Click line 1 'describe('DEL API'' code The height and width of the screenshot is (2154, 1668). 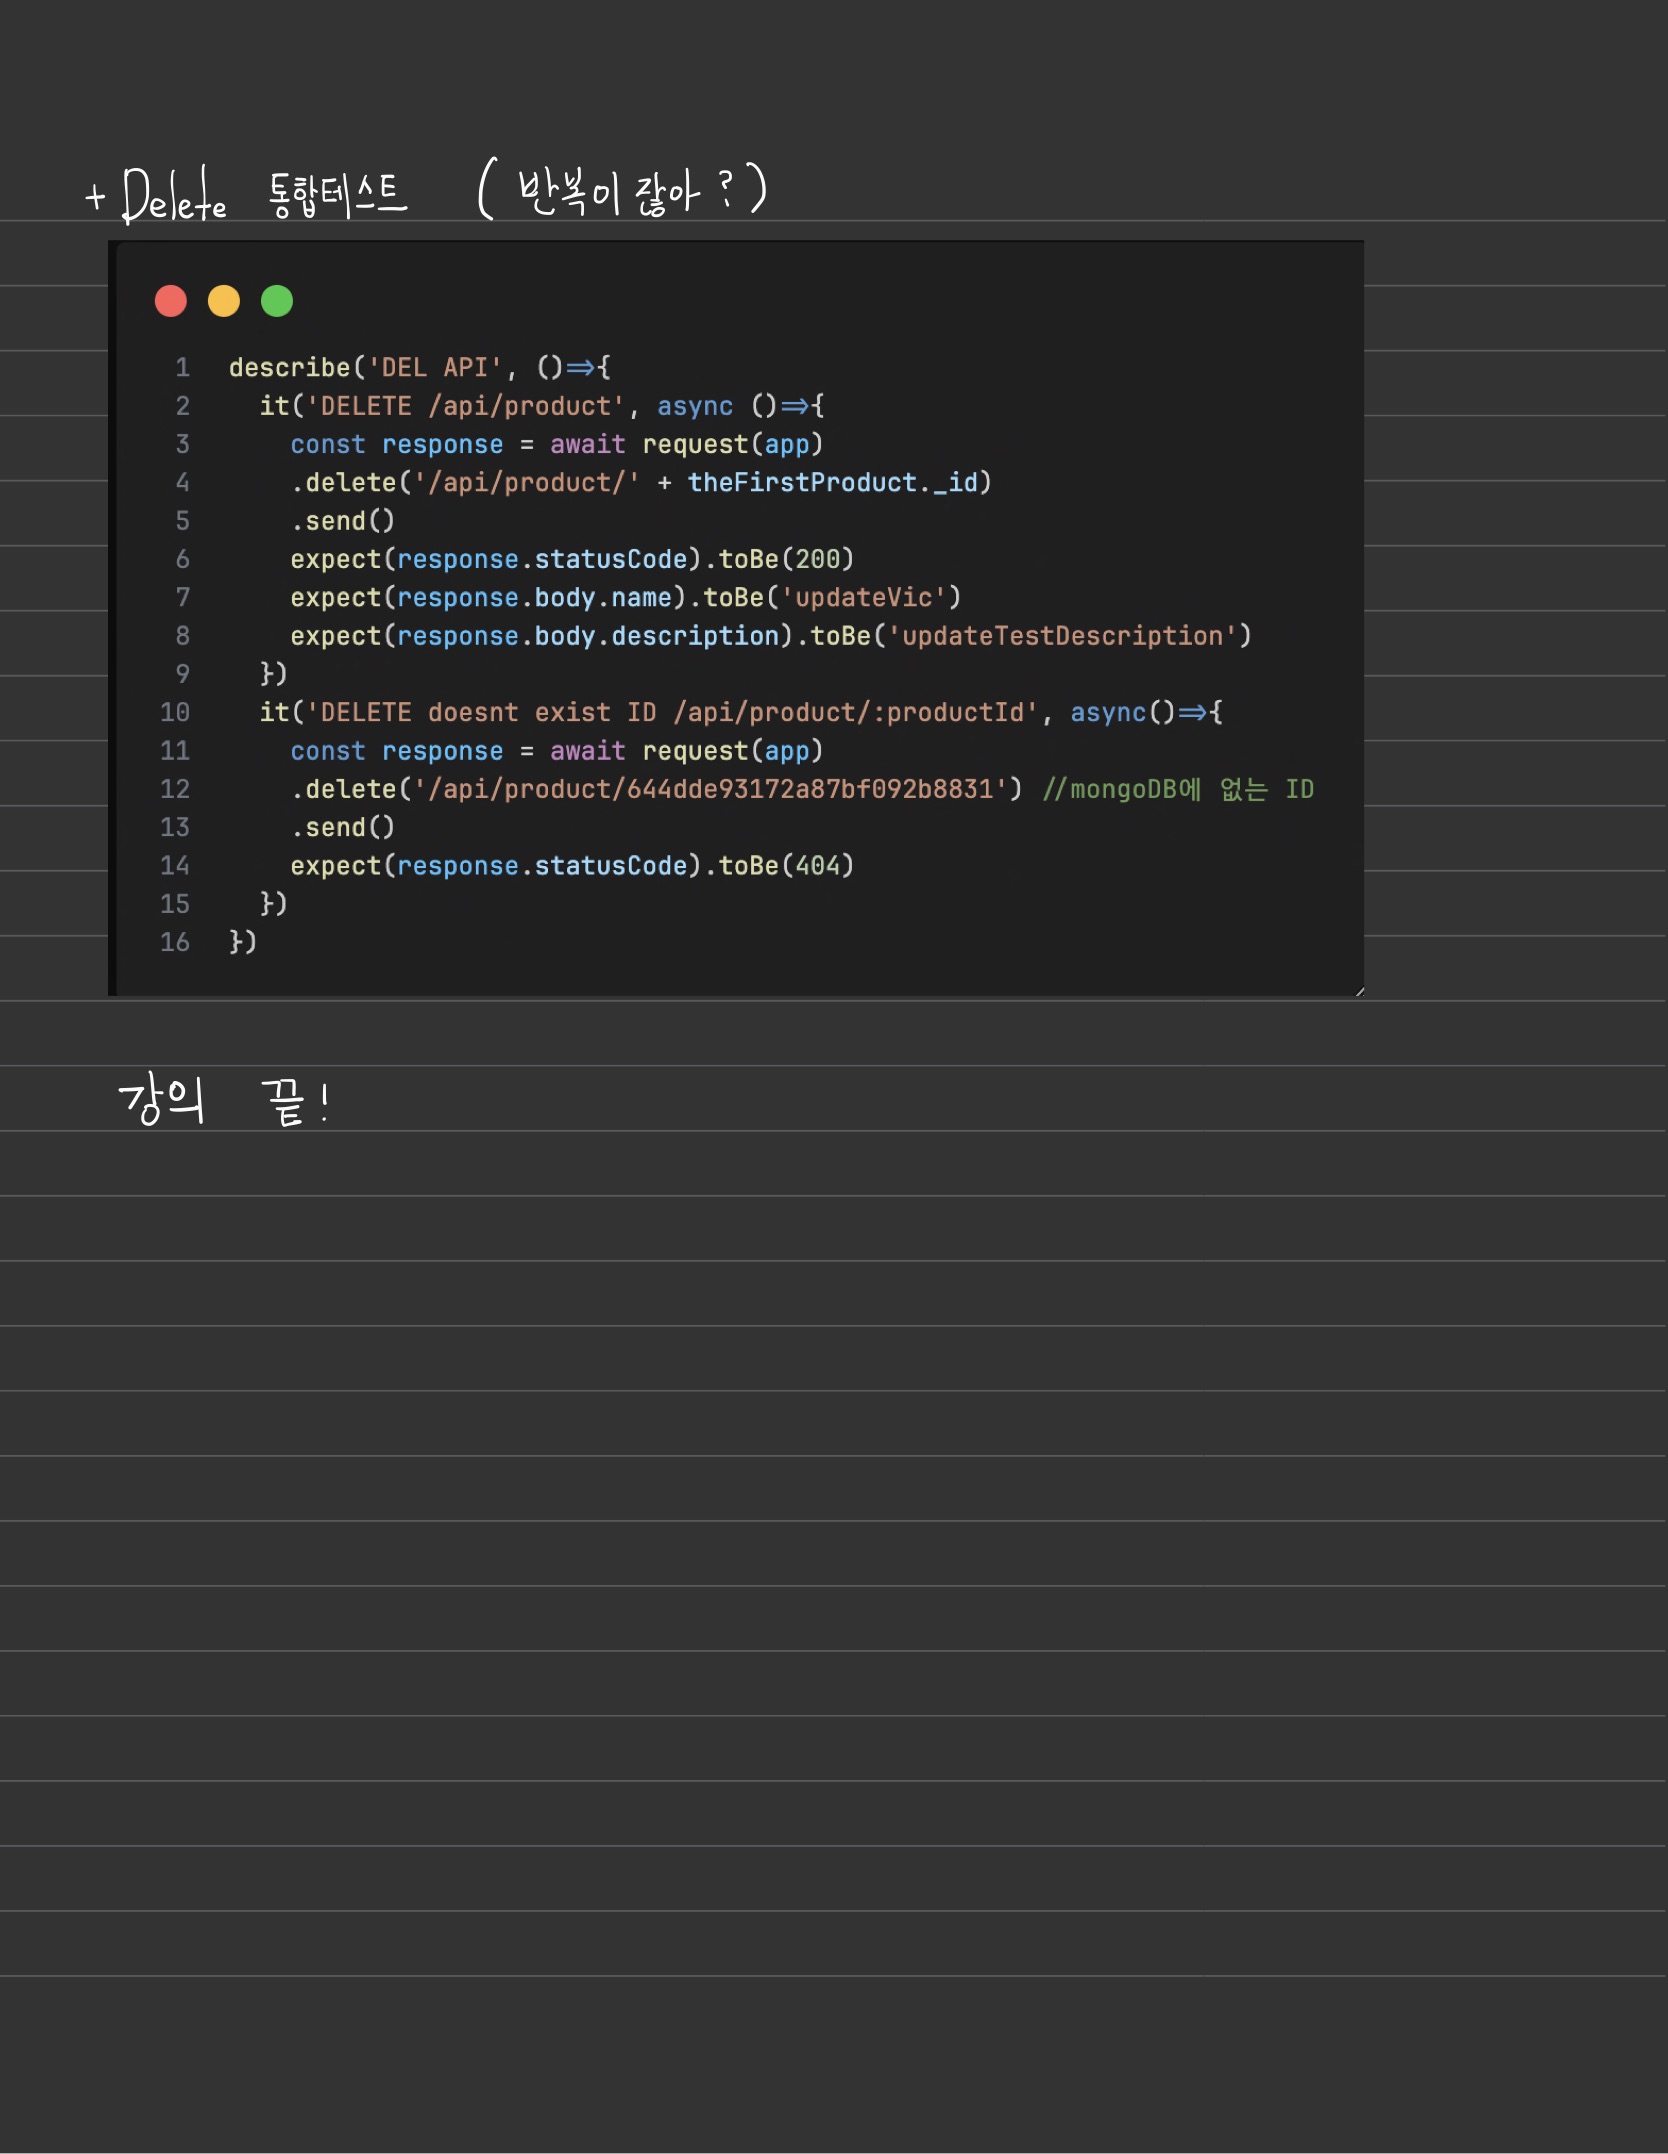coord(365,367)
